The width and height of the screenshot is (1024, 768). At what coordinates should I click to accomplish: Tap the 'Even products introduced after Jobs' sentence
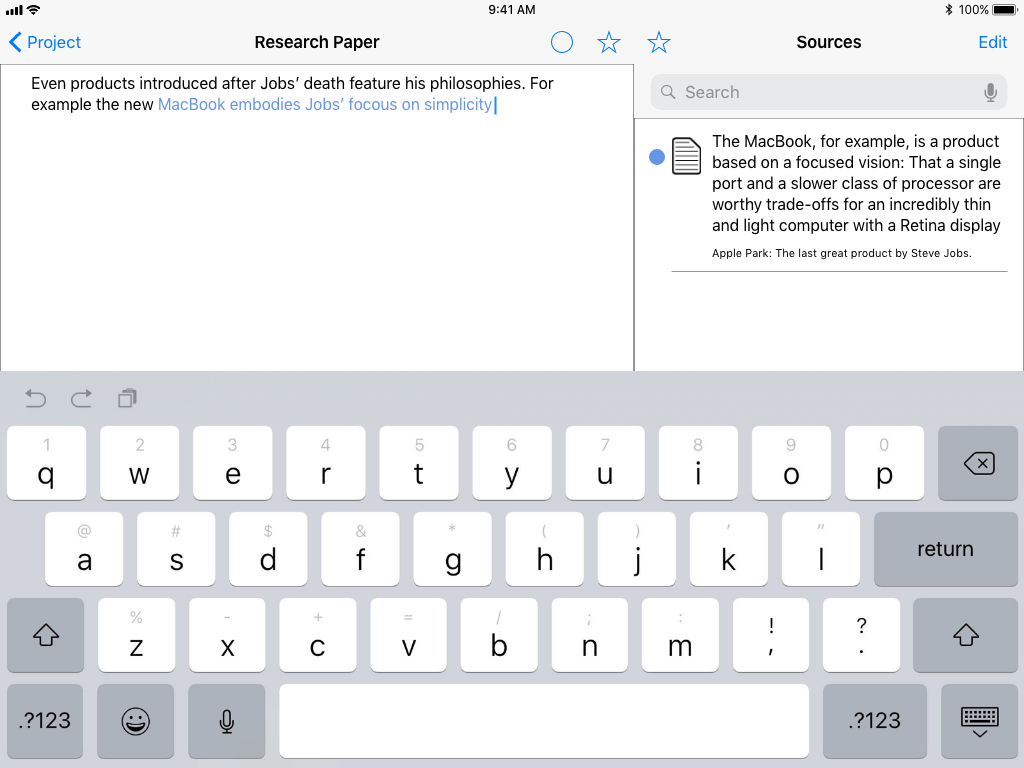[x=292, y=84]
